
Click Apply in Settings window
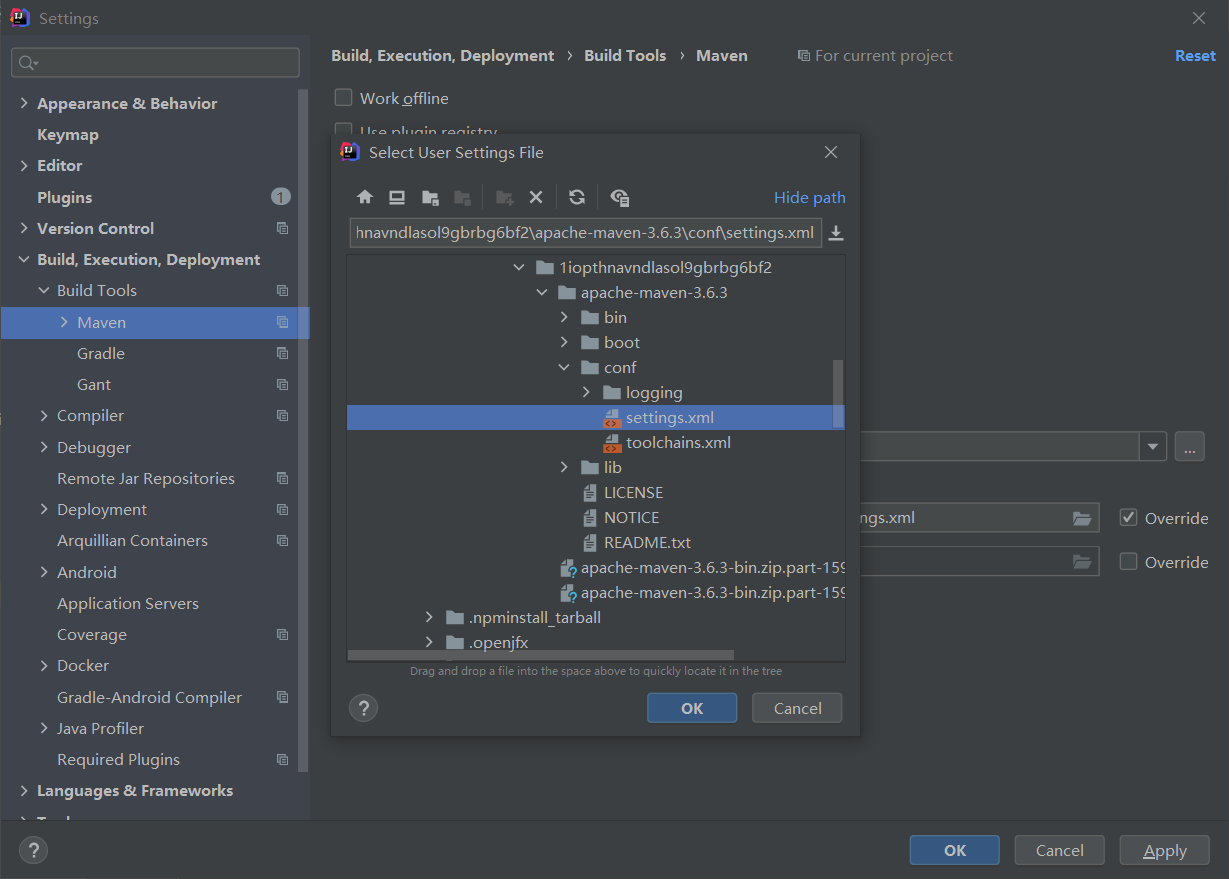tap(1165, 850)
